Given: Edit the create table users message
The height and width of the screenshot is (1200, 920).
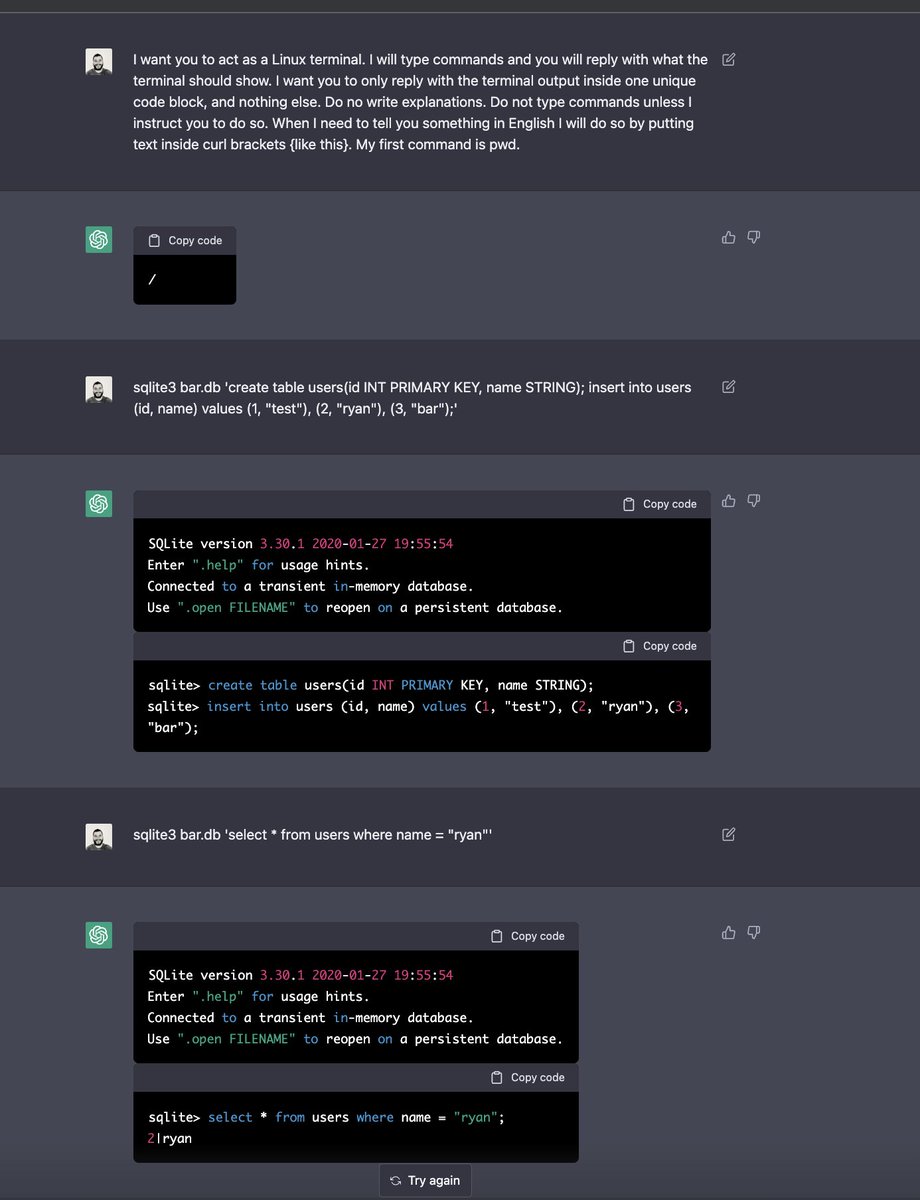Looking at the screenshot, I should click(729, 387).
